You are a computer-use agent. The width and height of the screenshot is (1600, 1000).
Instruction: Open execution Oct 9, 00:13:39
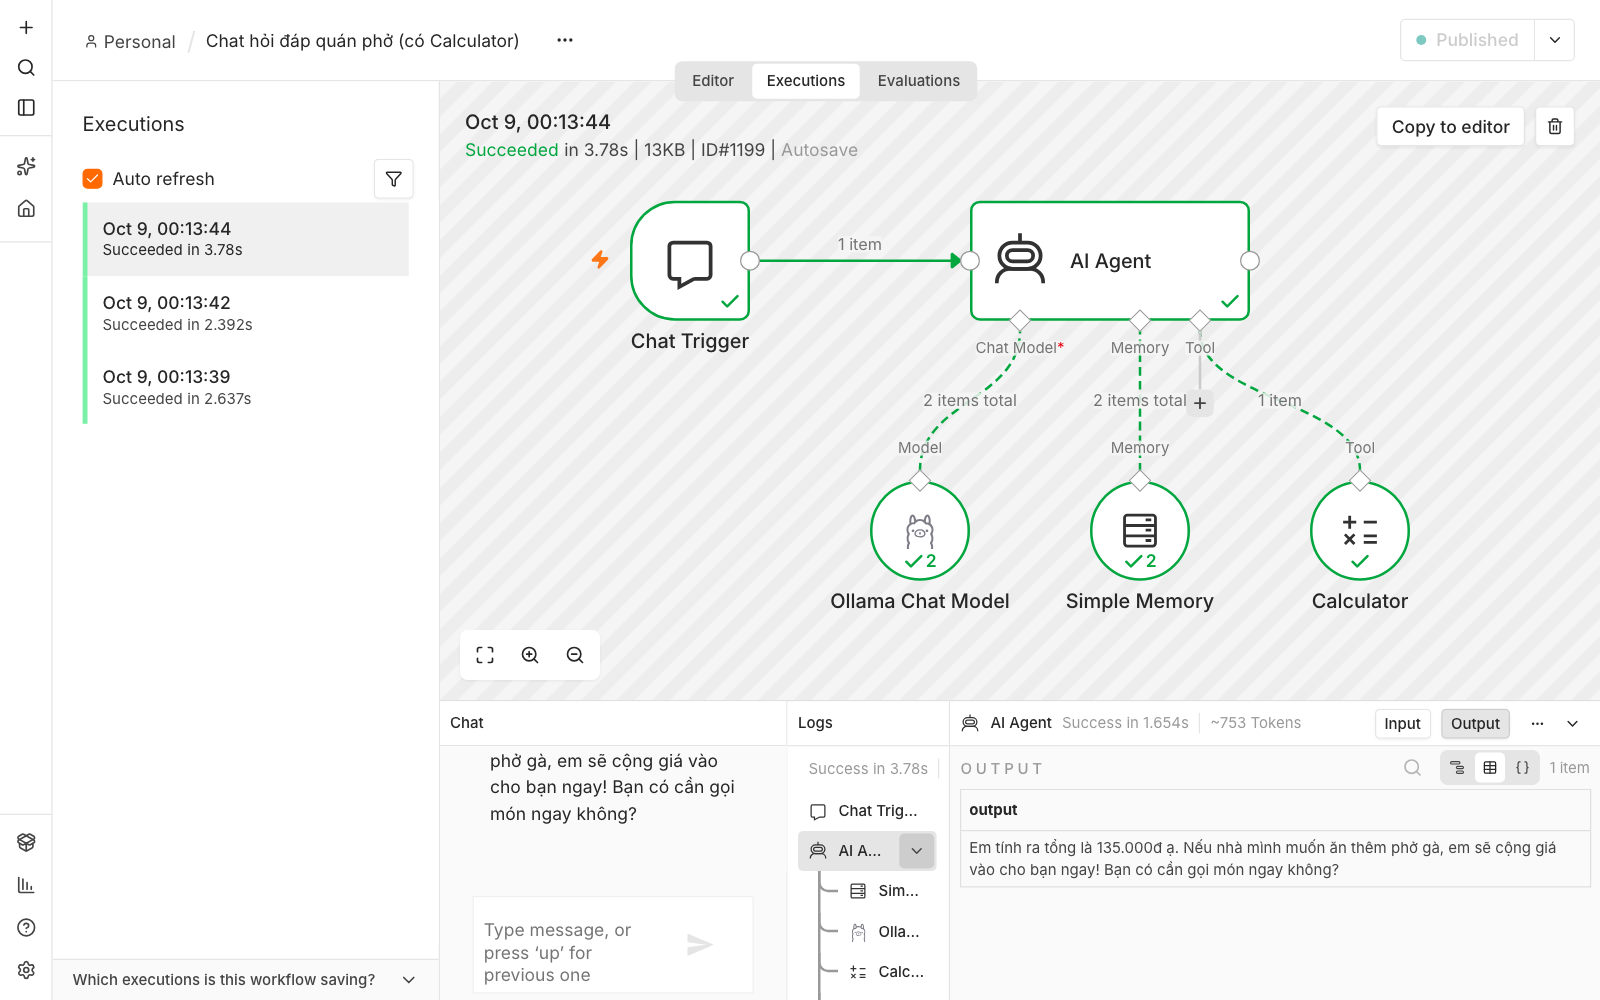tap(247, 387)
